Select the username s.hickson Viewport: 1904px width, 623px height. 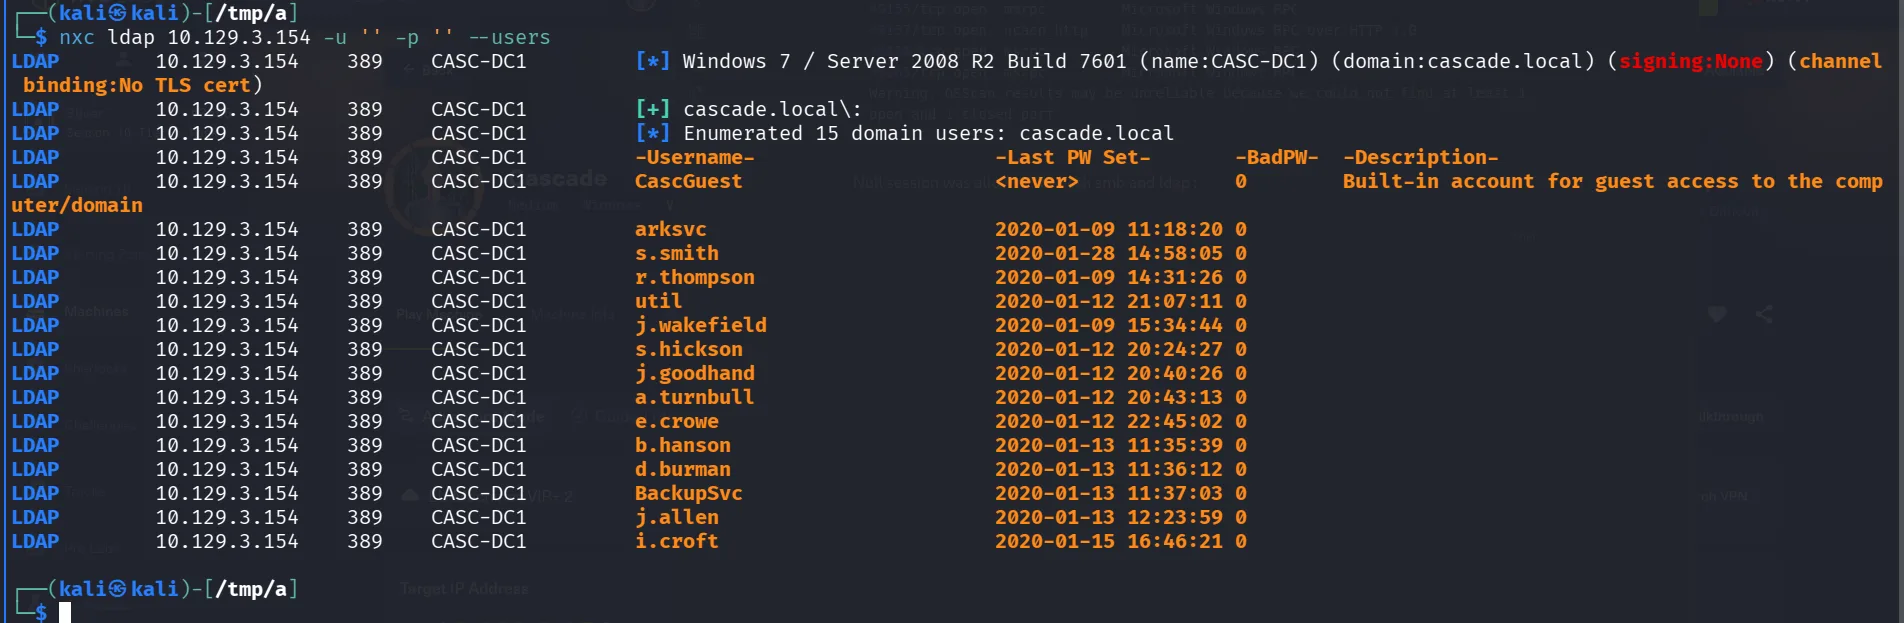[x=688, y=349]
